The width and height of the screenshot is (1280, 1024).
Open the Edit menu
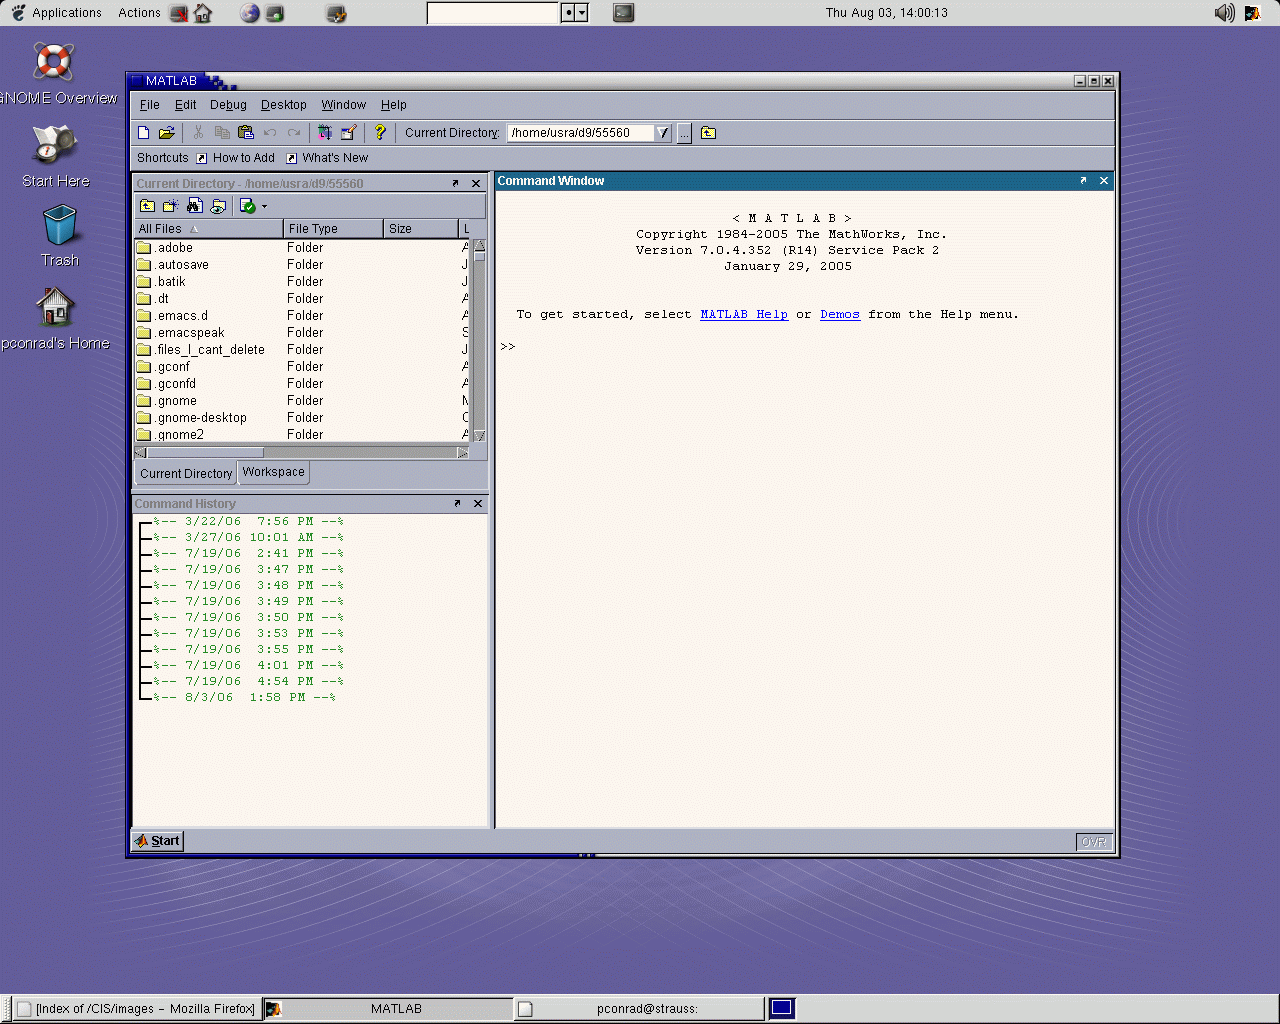(x=186, y=105)
